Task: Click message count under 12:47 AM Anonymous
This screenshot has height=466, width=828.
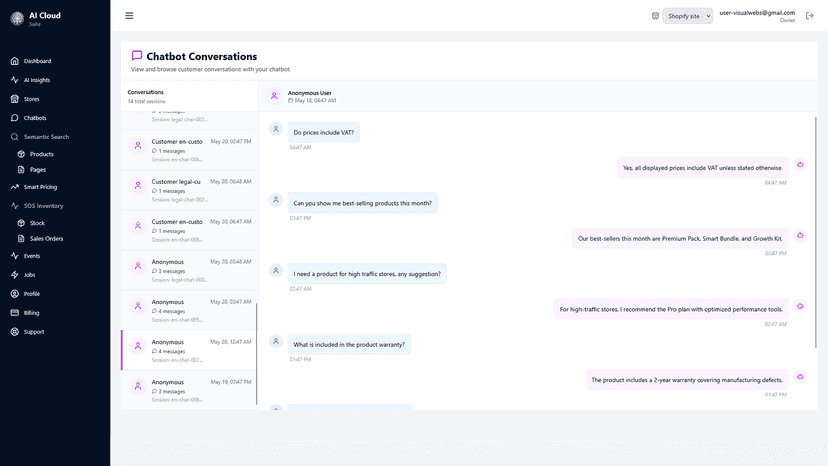Action: (172, 351)
